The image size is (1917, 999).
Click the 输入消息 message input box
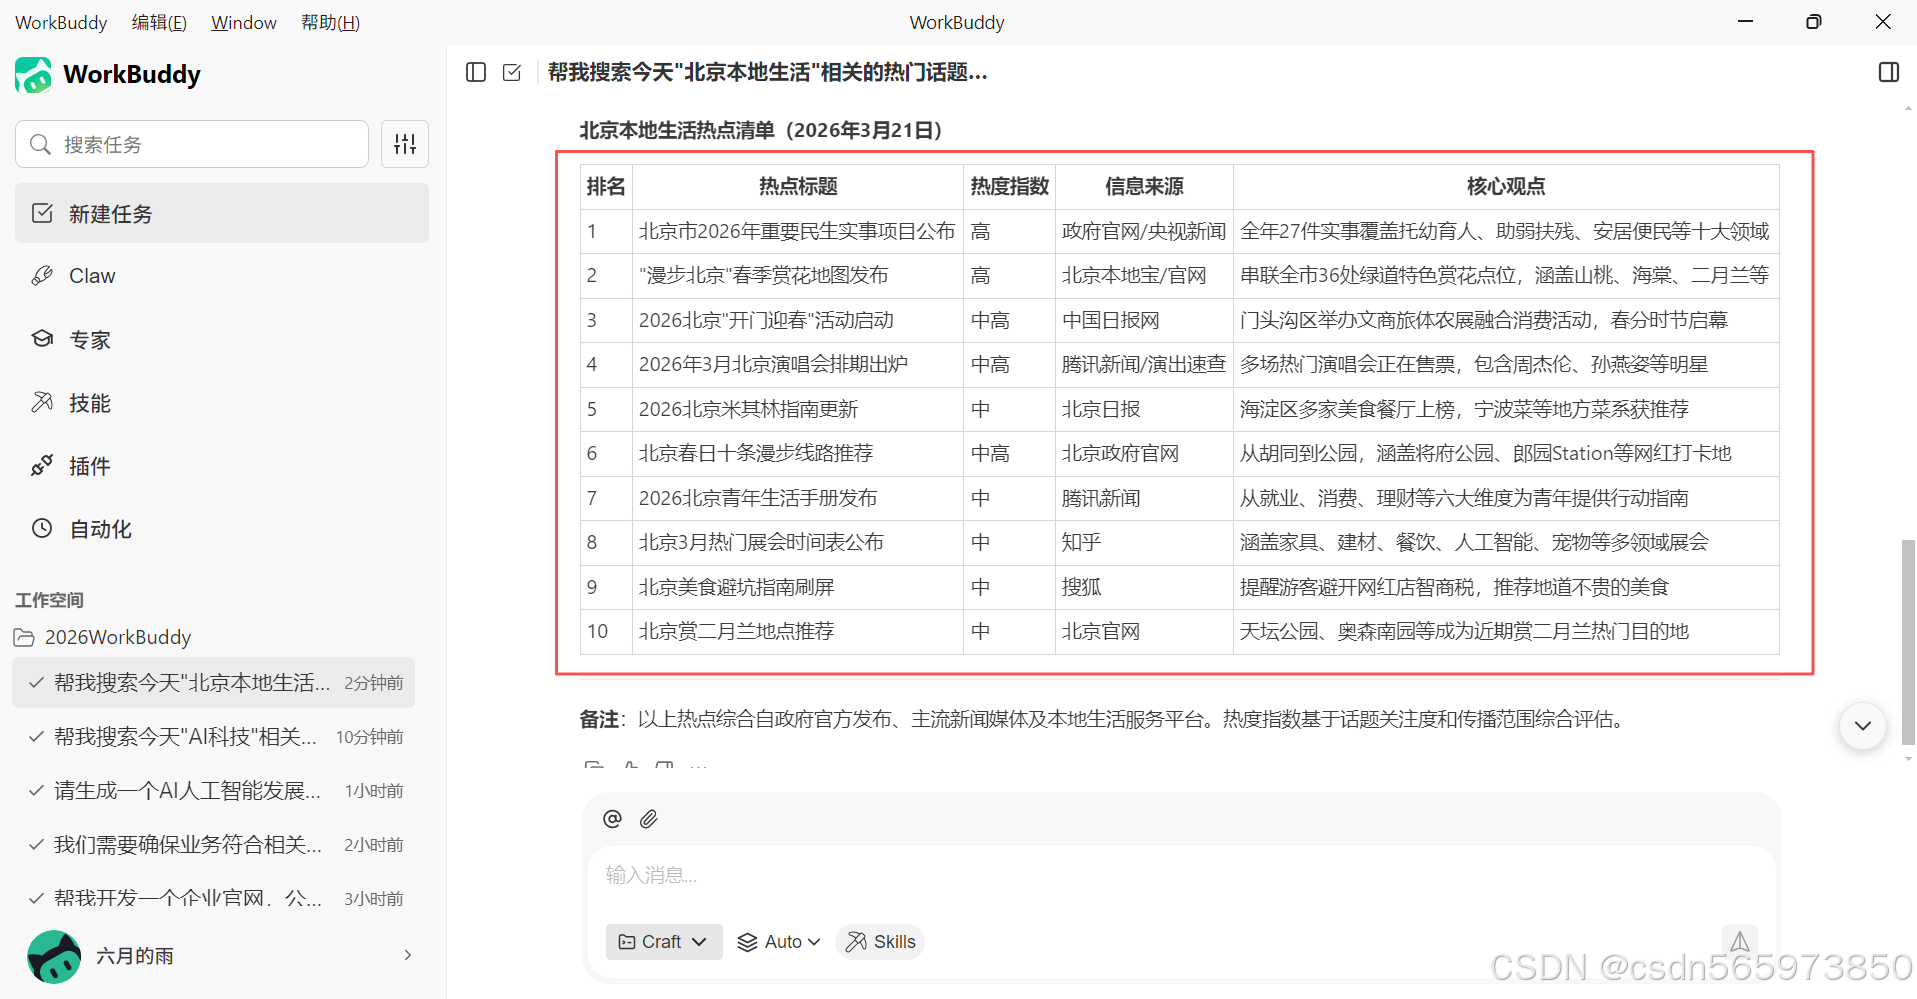coord(1180,875)
